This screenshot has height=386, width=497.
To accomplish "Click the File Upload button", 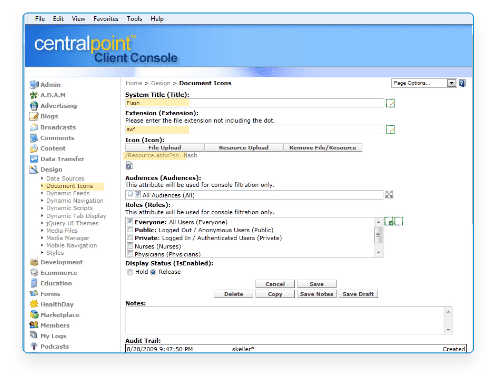I will point(165,148).
